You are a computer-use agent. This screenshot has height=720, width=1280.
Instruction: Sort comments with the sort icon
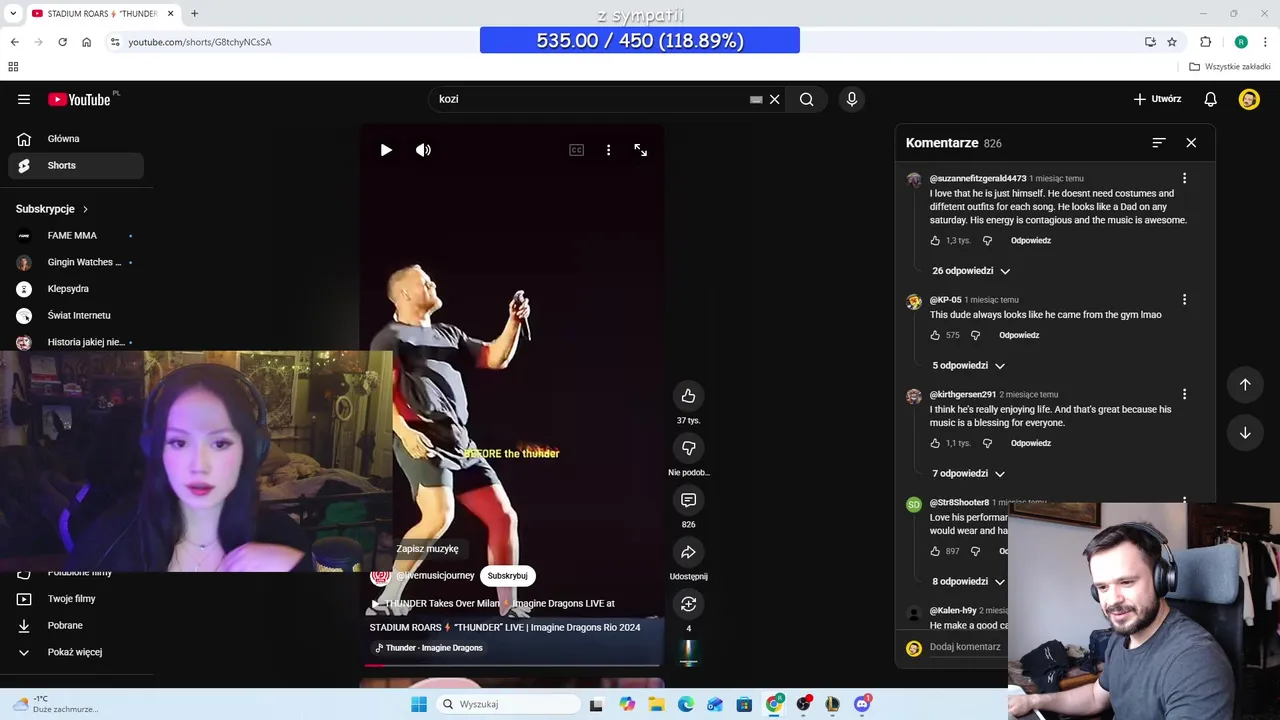click(1158, 143)
